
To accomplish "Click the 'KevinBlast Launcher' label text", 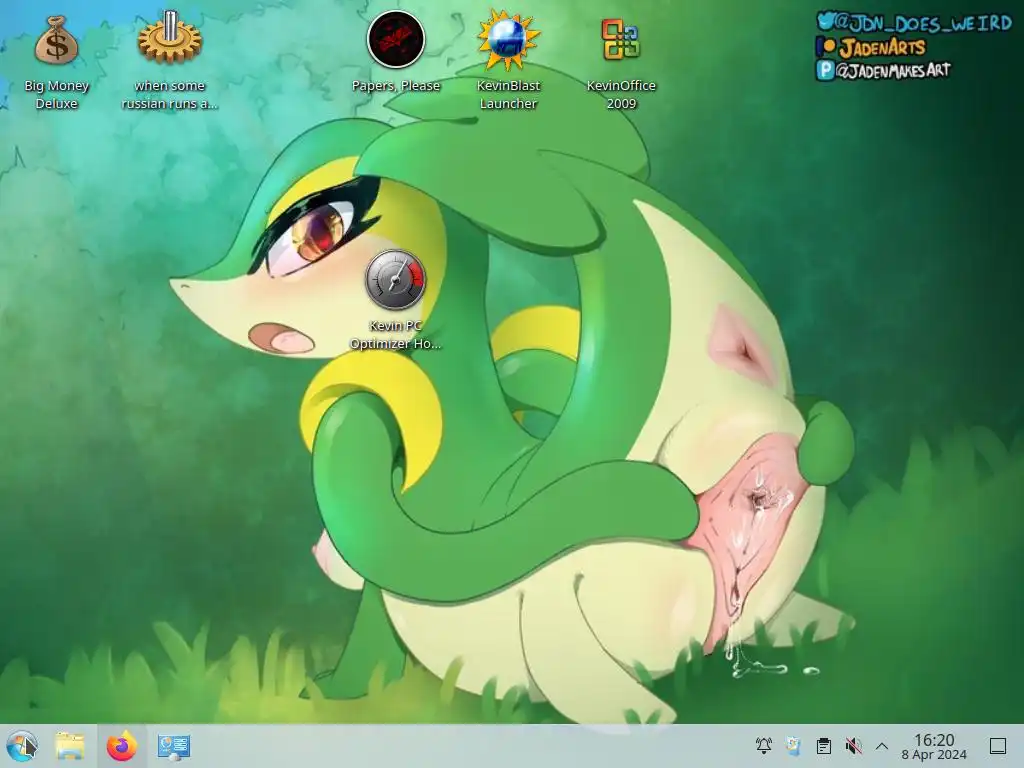I will (x=508, y=95).
